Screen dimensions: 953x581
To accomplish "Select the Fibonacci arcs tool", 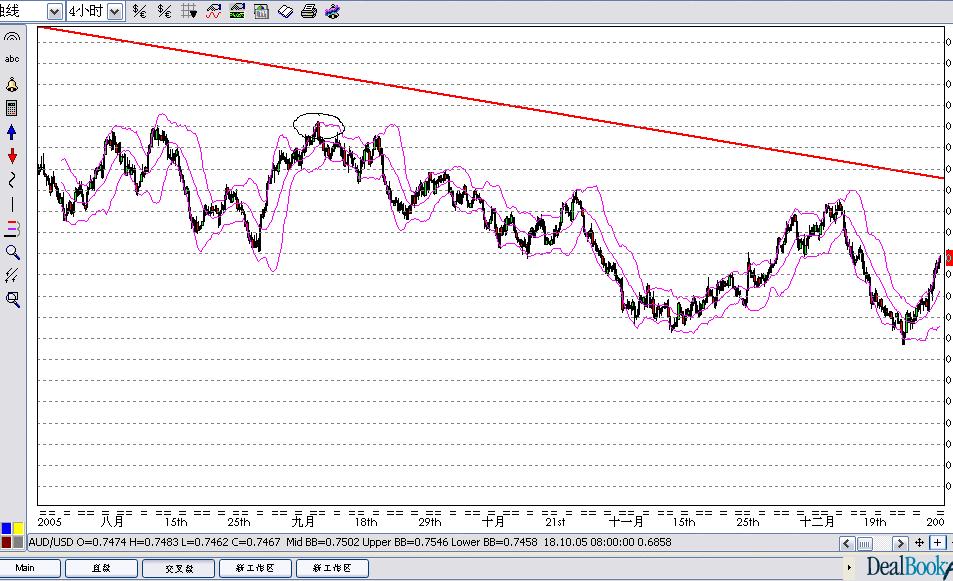I will (x=12, y=37).
